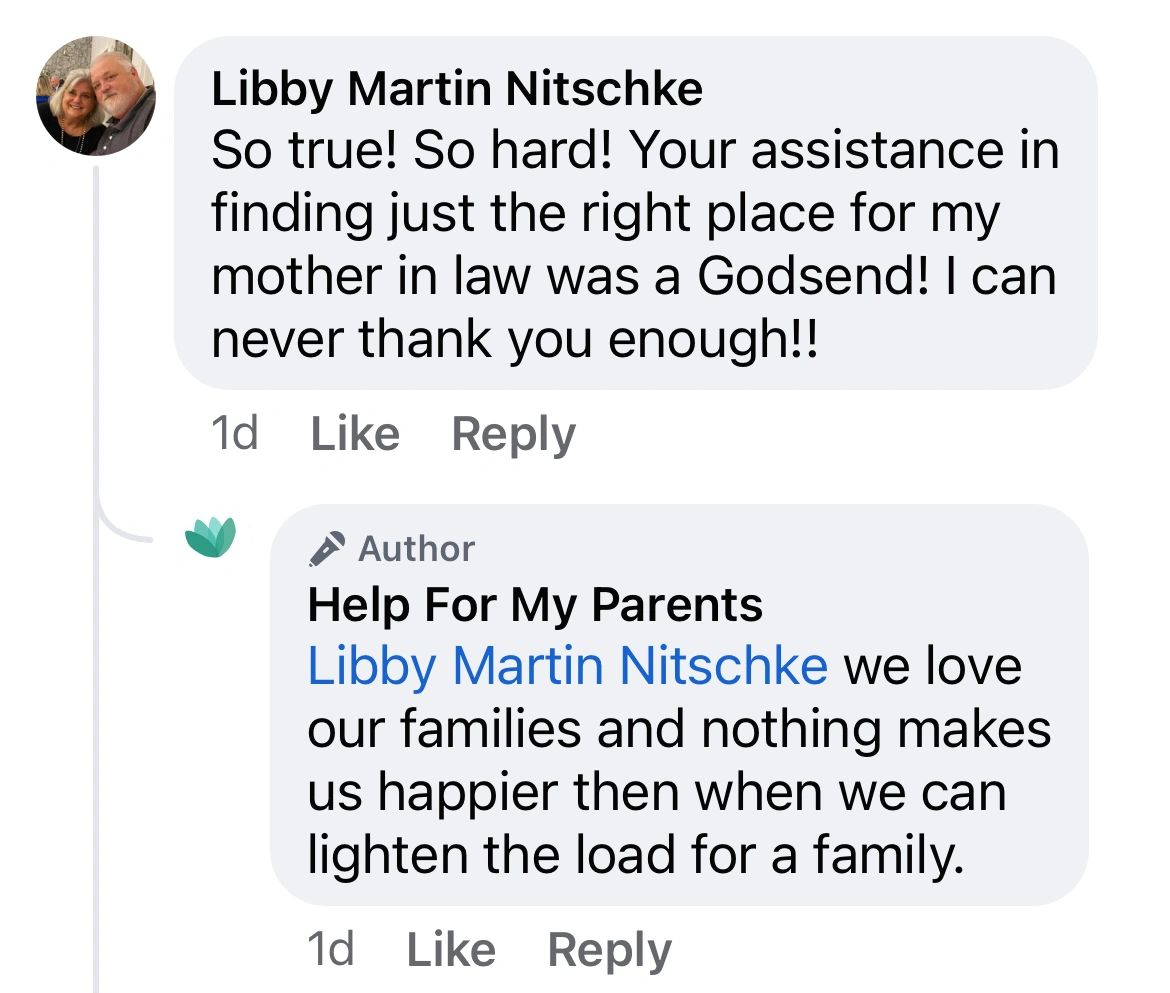Viewport: 1170px width, 993px height.
Task: Like the Help For My Parents reply
Action: pyautogui.click(x=451, y=949)
